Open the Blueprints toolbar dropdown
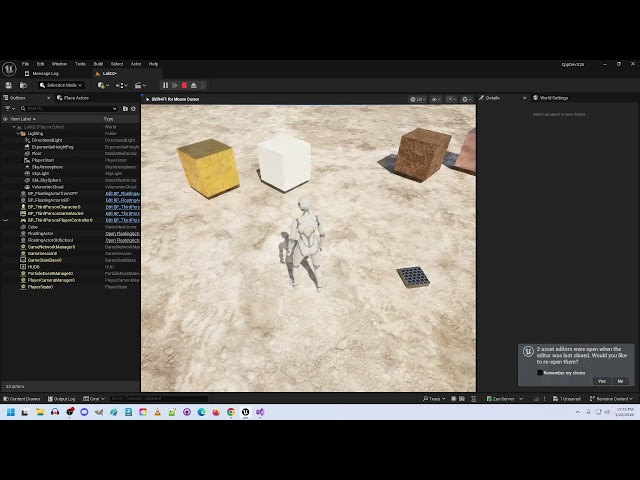Screen dimensions: 640x480 (122, 85)
